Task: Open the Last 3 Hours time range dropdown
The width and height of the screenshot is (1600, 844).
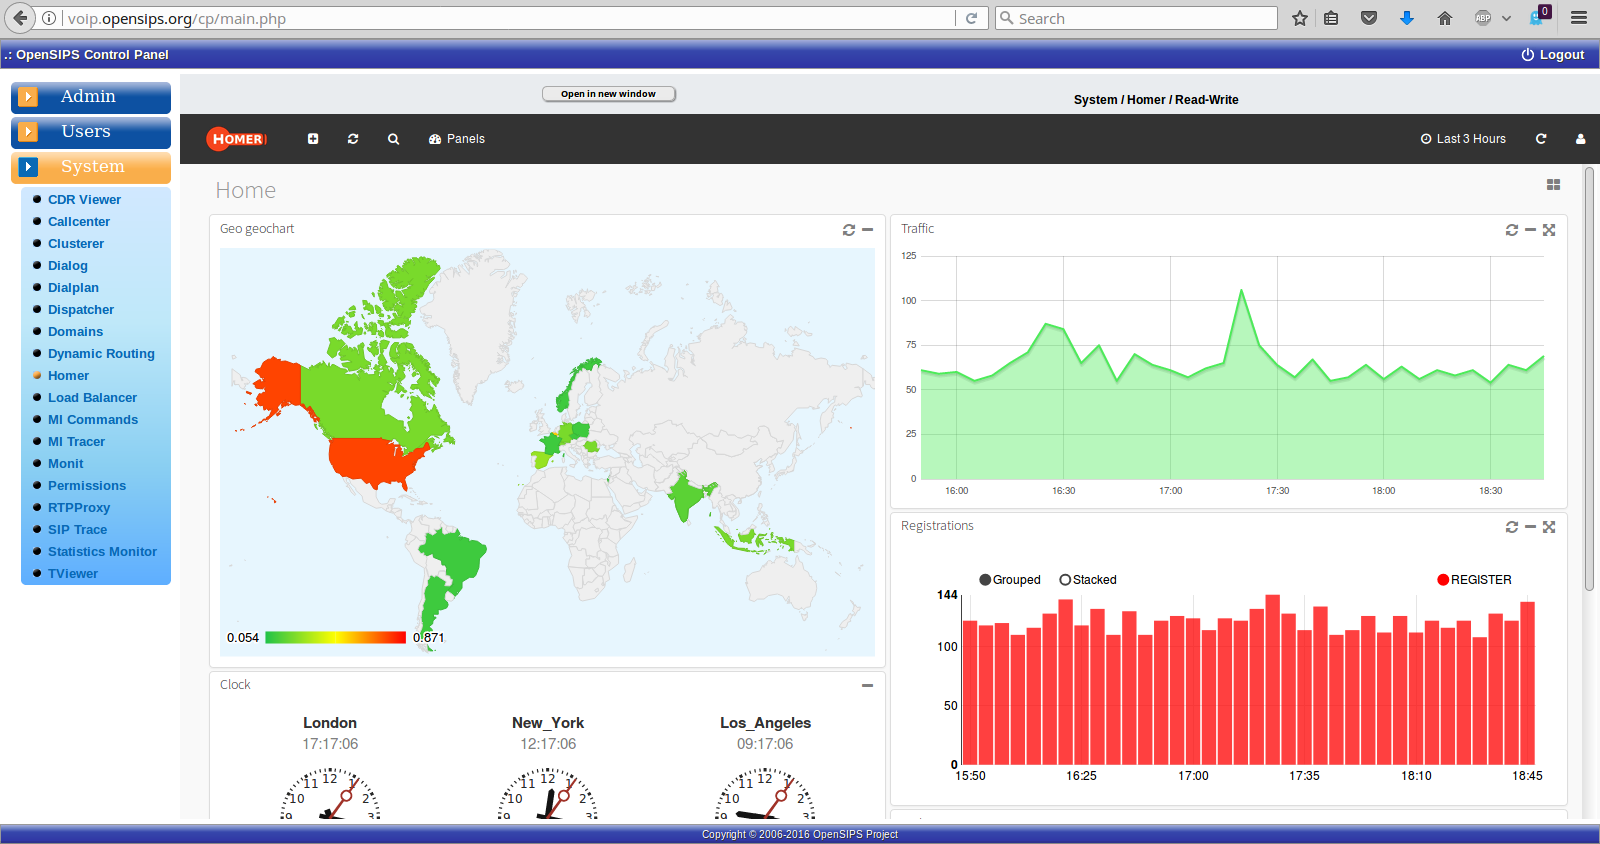Action: (1463, 139)
